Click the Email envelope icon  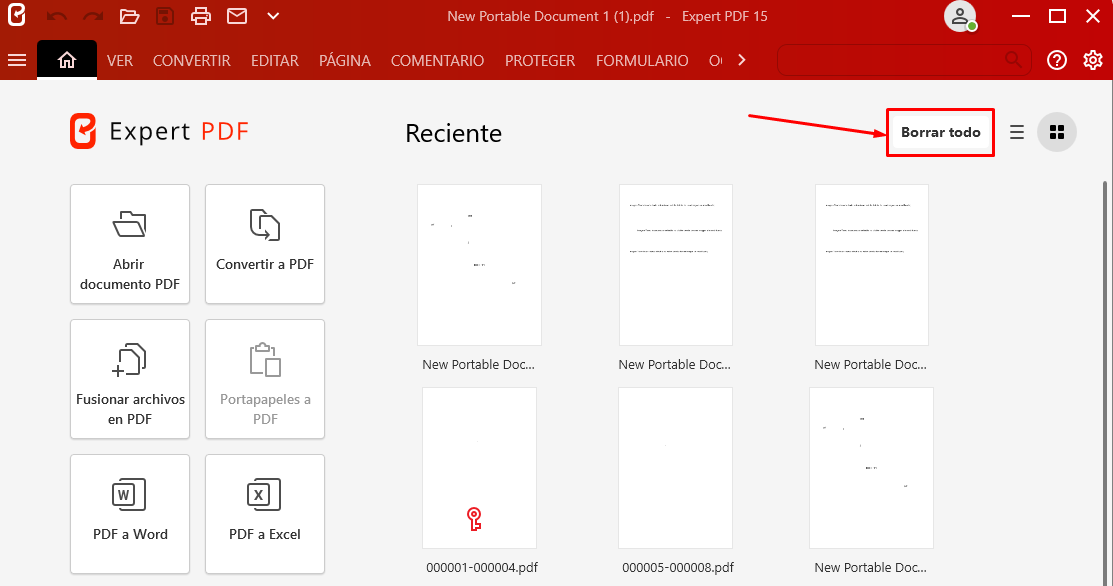point(237,16)
